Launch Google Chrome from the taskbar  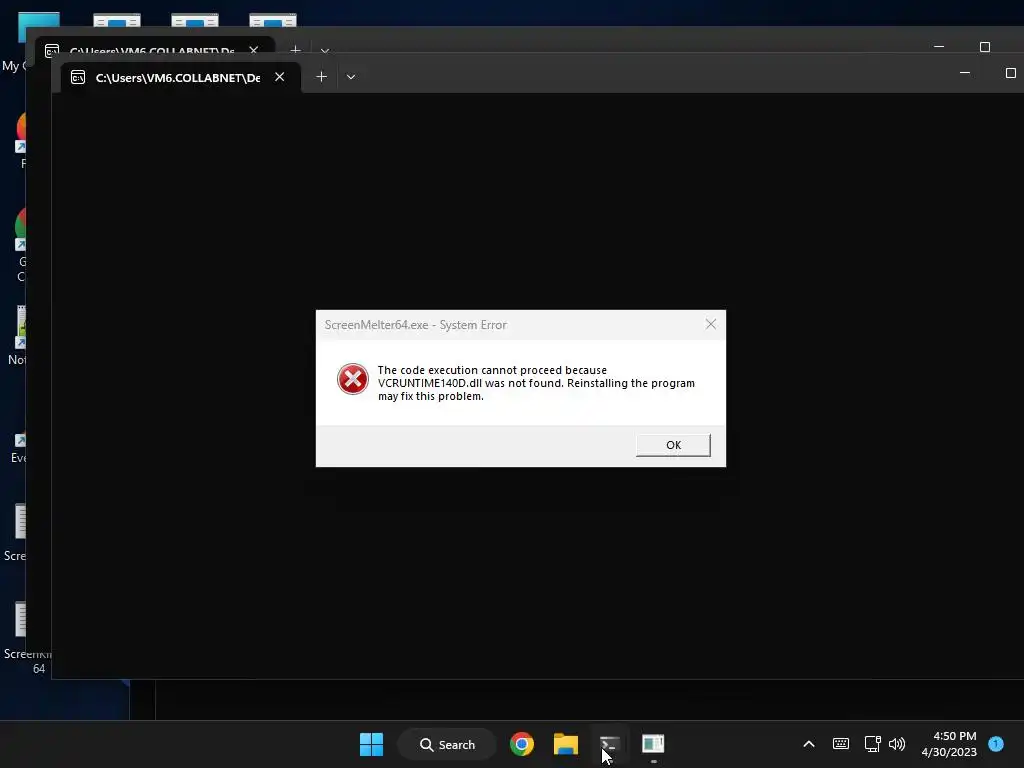pos(522,744)
